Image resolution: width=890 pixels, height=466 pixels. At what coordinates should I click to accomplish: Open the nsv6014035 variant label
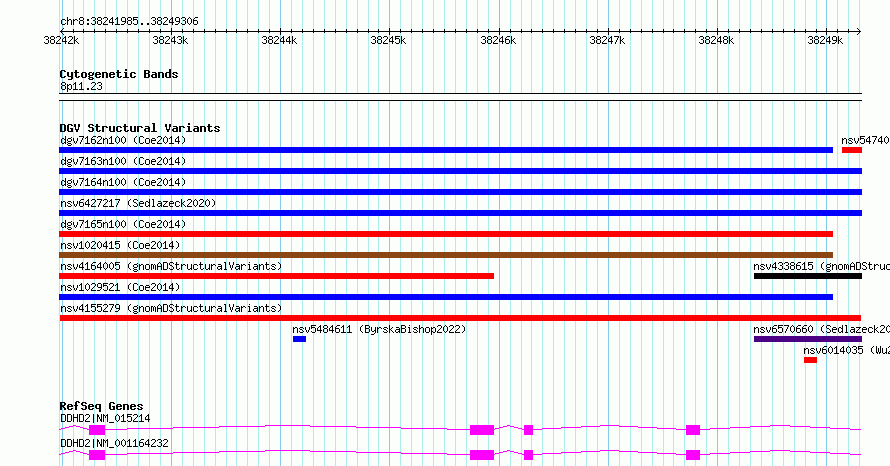coord(846,350)
